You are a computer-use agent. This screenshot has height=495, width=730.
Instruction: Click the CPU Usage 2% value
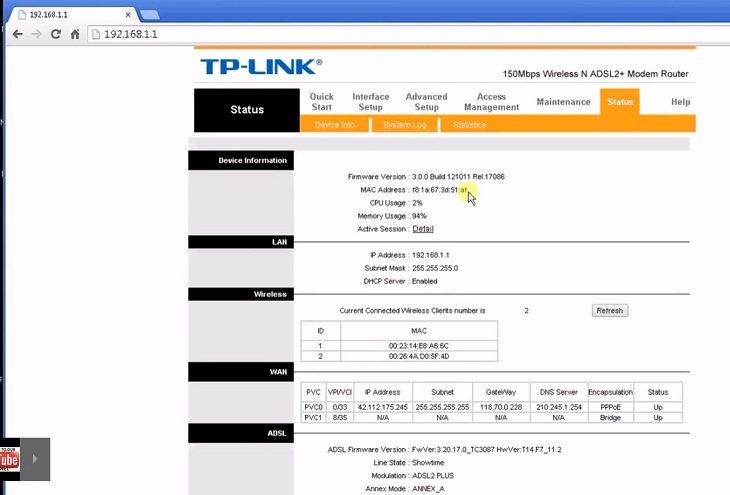[417, 203]
